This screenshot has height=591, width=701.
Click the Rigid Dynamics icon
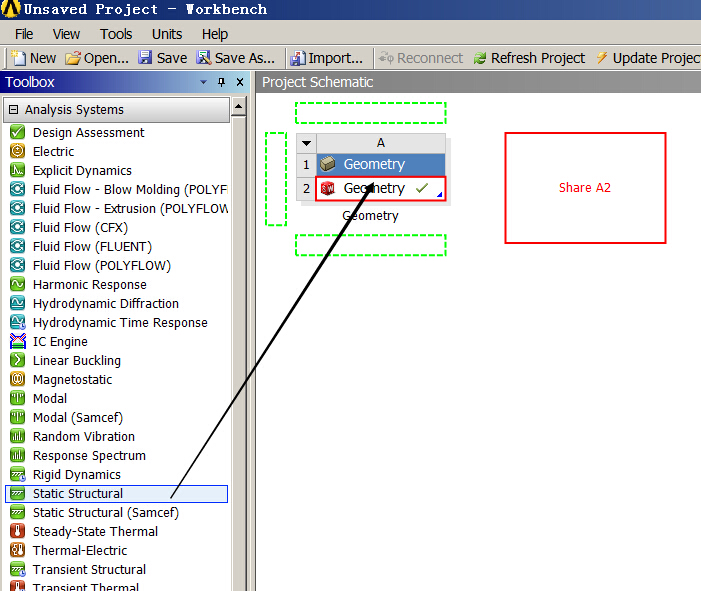(x=17, y=474)
